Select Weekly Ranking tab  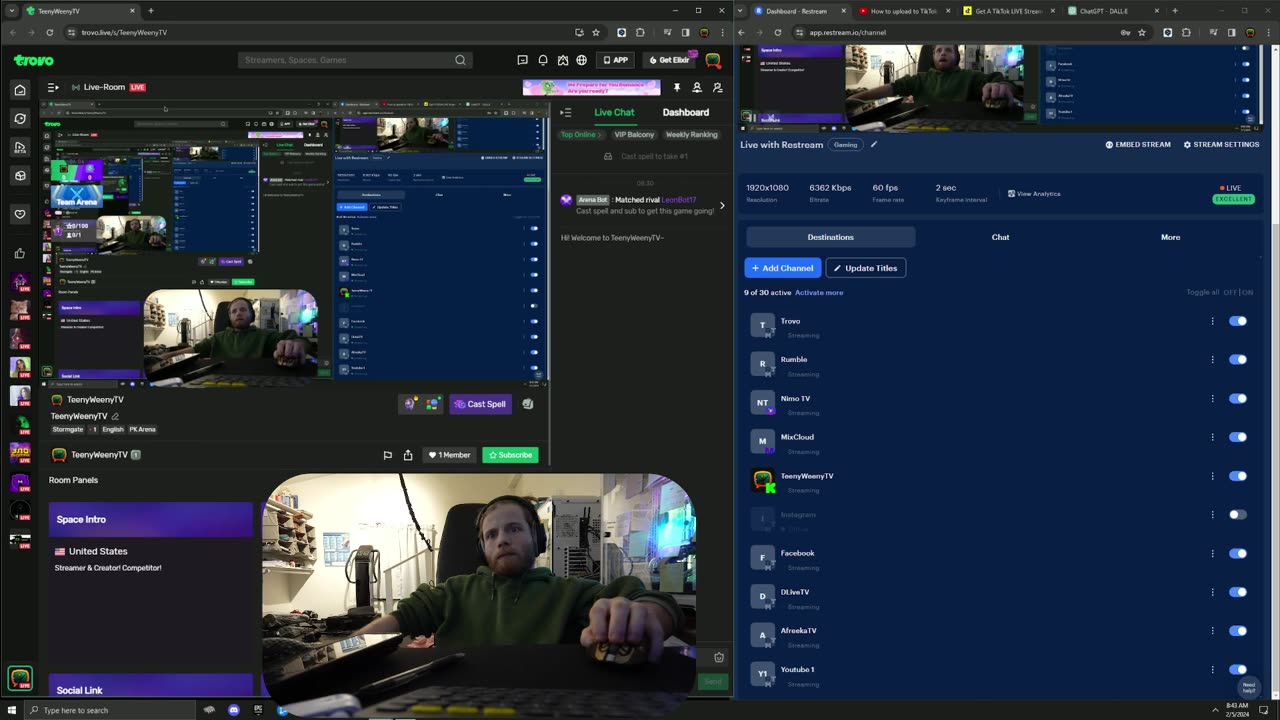tap(692, 134)
